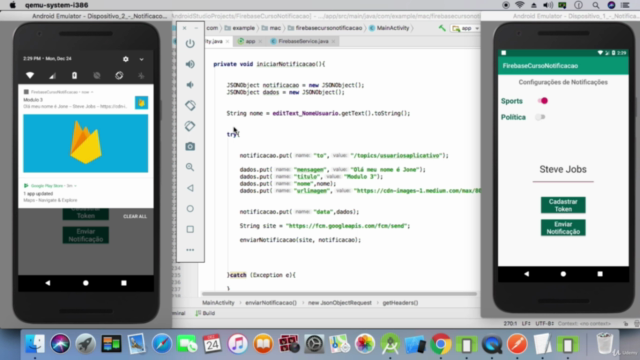
Task: Click Spotlight search in the menu bar
Action: [596, 5]
